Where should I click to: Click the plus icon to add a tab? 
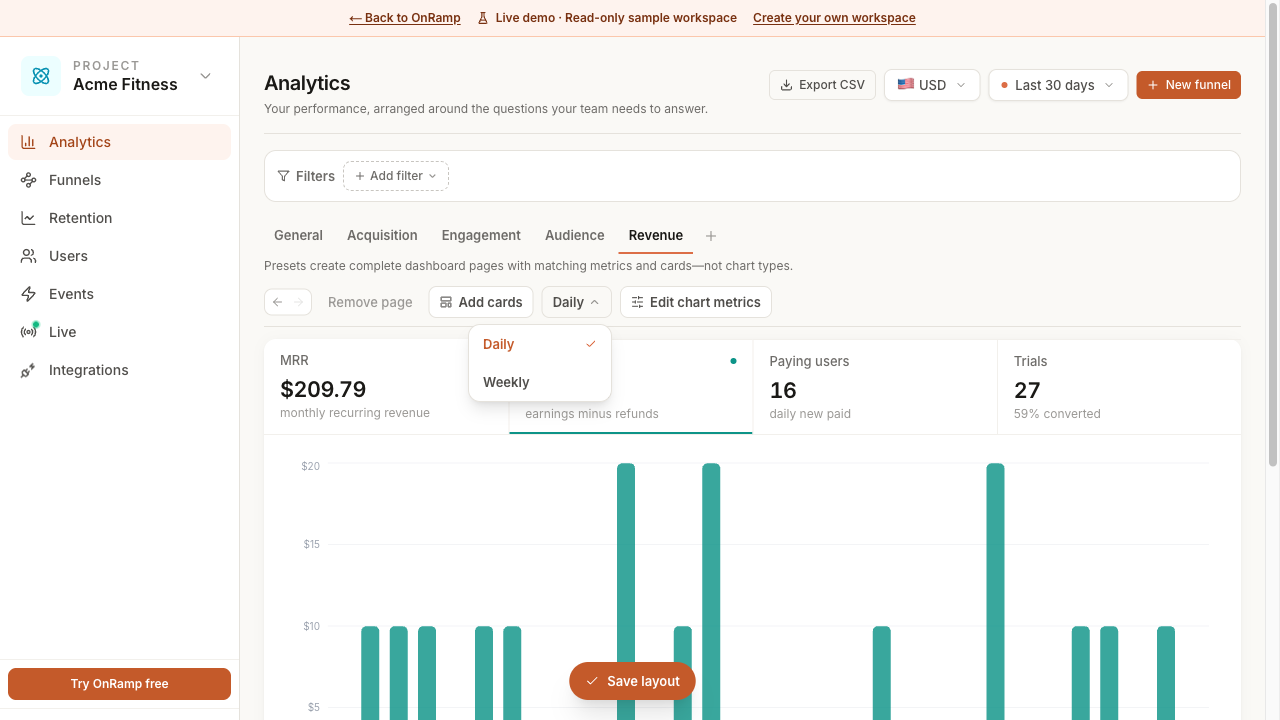point(711,236)
